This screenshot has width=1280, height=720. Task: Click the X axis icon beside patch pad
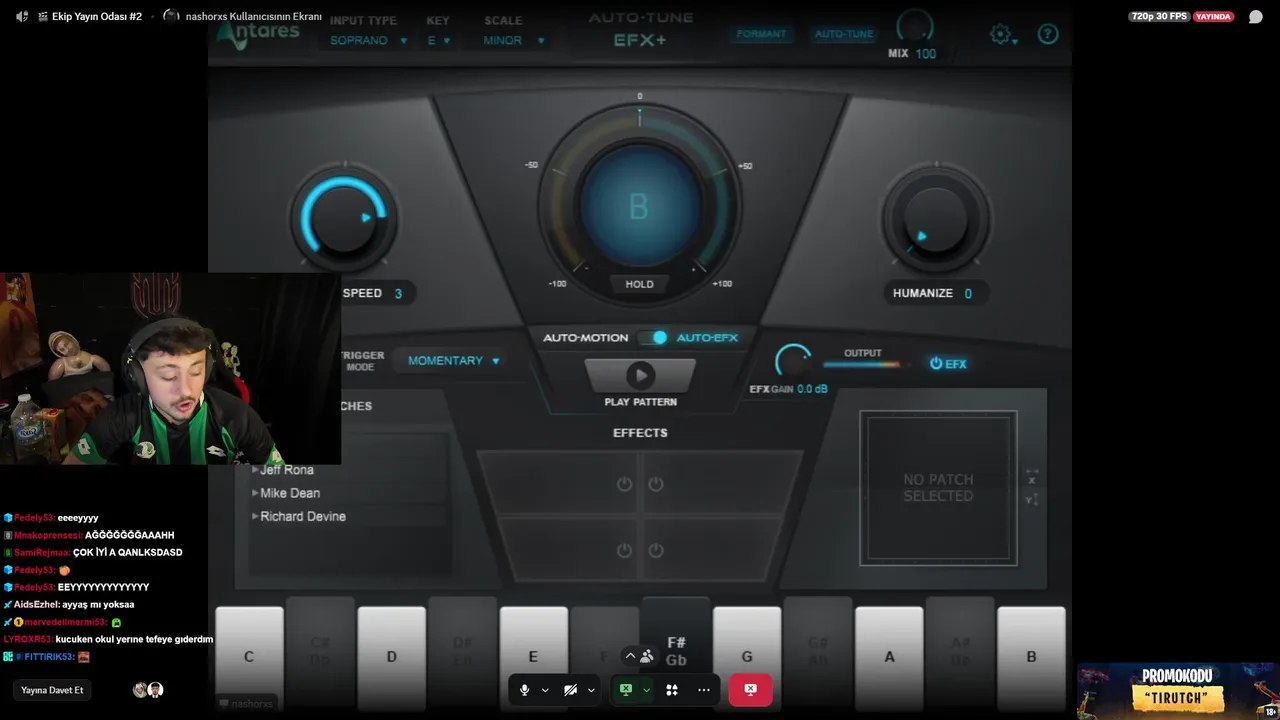click(1032, 476)
